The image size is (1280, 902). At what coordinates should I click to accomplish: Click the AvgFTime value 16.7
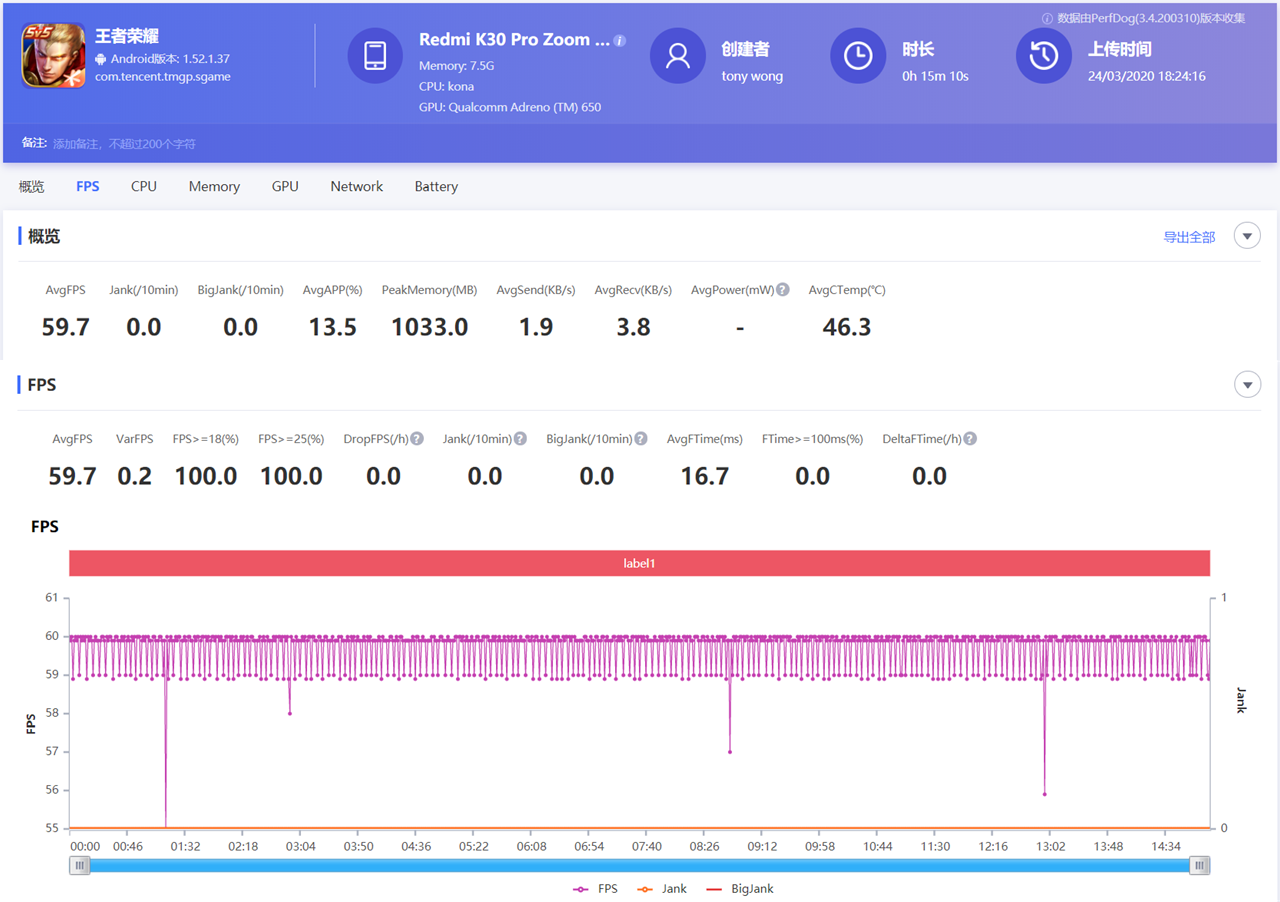(x=705, y=476)
